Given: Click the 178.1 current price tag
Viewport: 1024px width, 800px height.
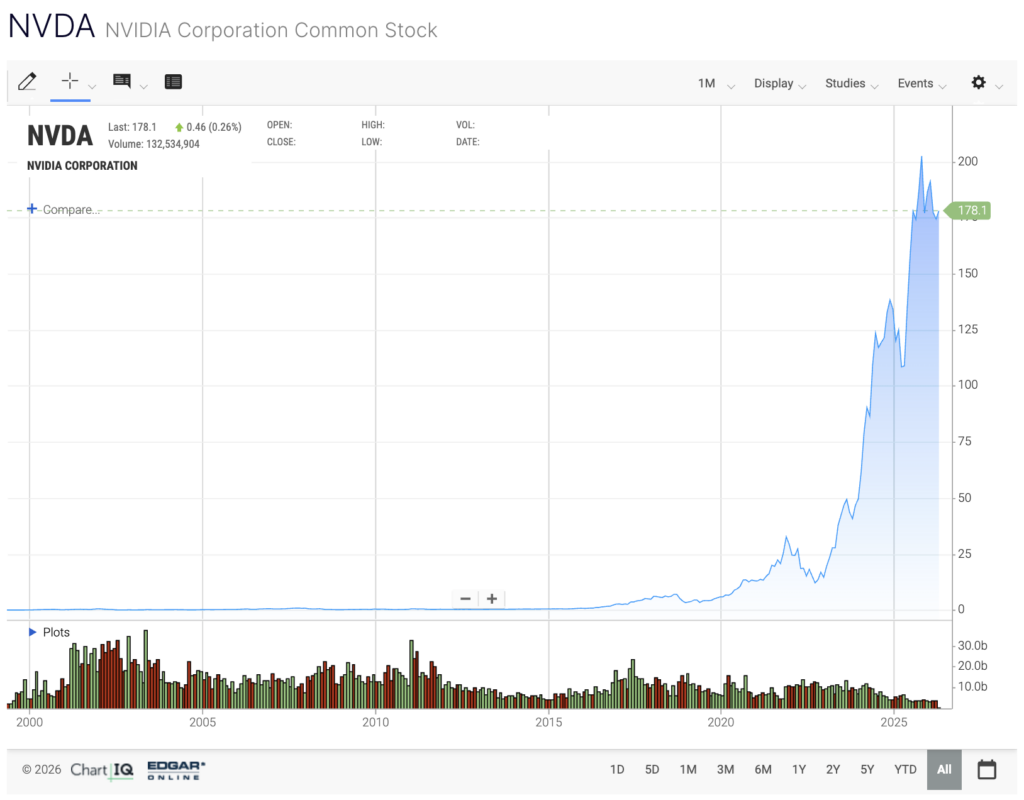Looking at the screenshot, I should click(968, 210).
